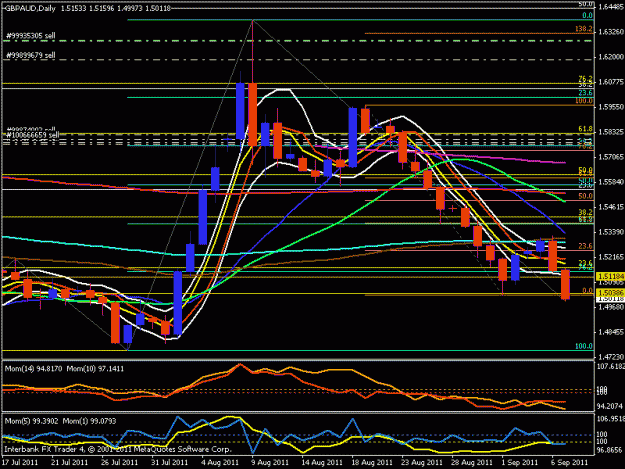
Task: Select the red 50.0 Fibonacci level label
Action: 586,196
